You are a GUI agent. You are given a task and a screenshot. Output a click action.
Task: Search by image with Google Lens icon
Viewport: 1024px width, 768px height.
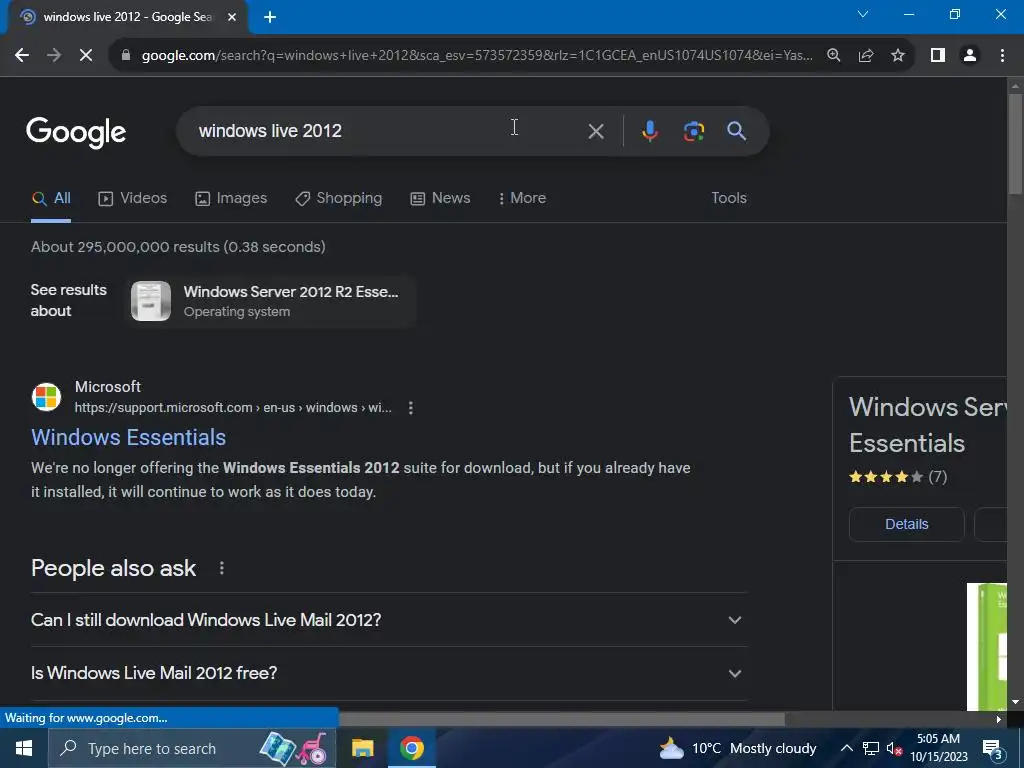(694, 131)
